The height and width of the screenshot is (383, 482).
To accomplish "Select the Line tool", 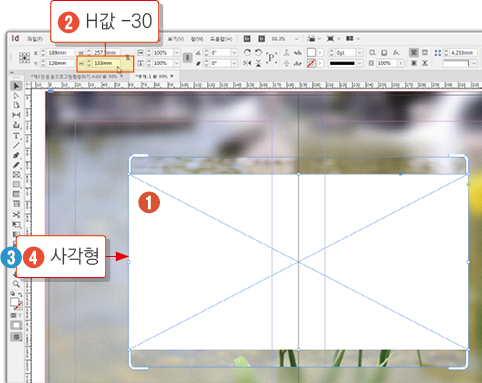I will [x=16, y=145].
